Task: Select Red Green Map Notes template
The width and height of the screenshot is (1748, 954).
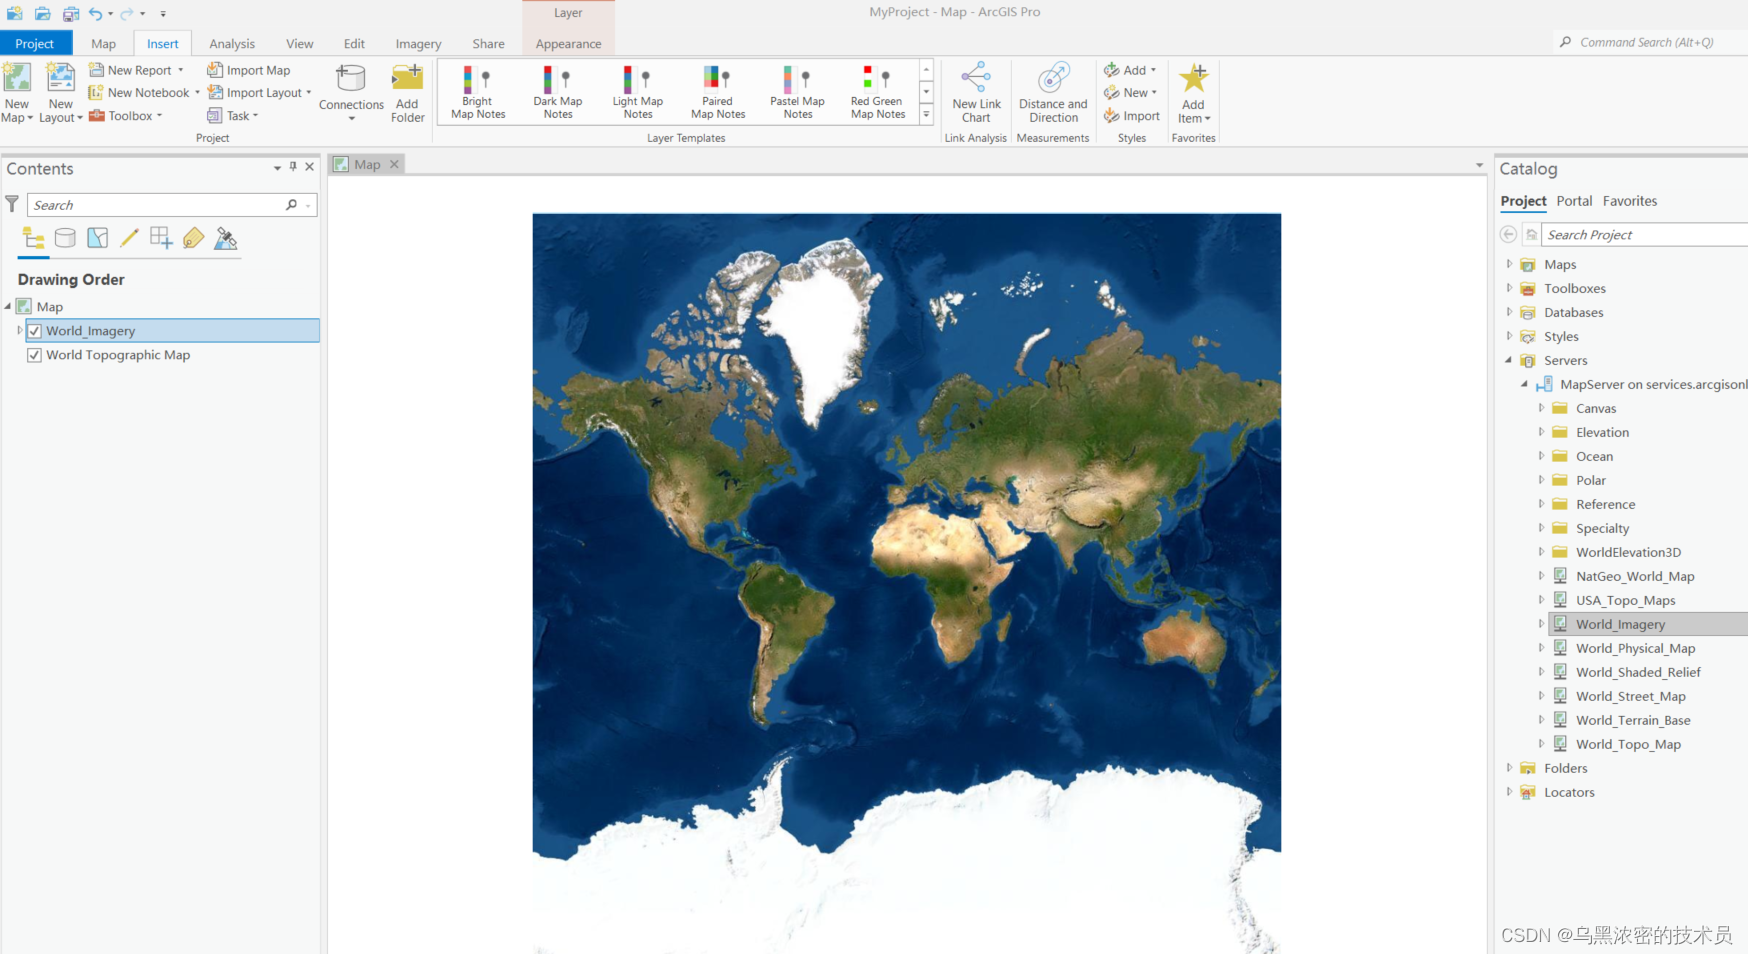Action: tap(878, 92)
